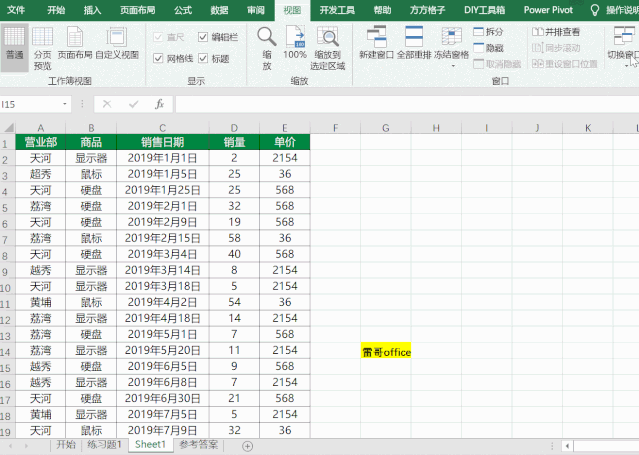
Task: Select quantity cell 58 in column D
Action: coord(234,238)
